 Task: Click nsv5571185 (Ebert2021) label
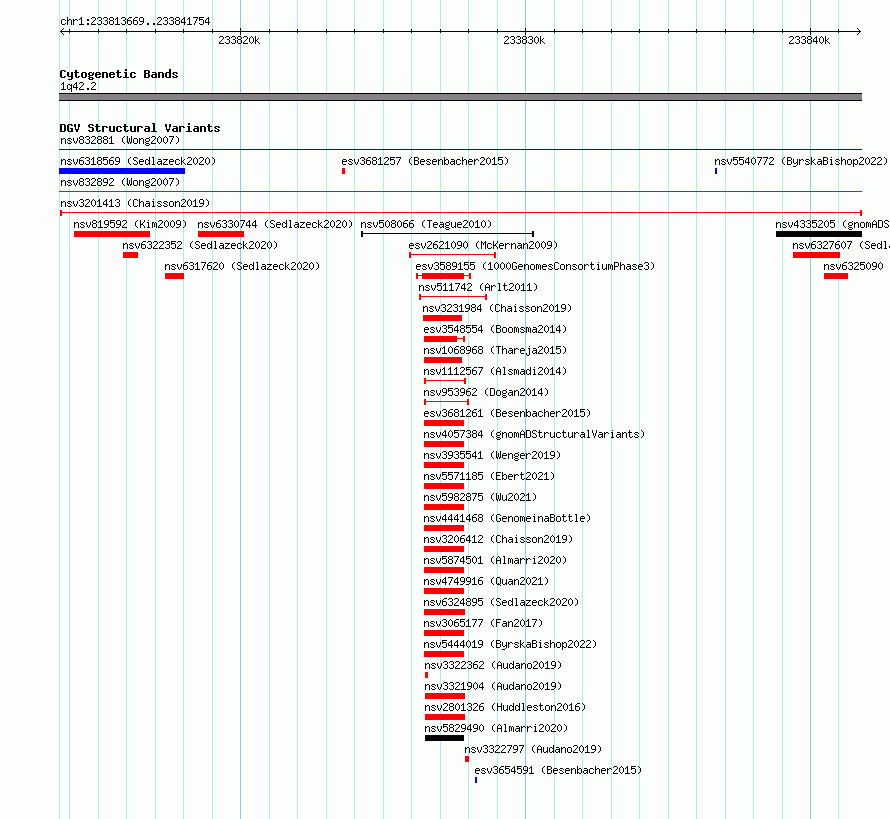[x=489, y=476]
